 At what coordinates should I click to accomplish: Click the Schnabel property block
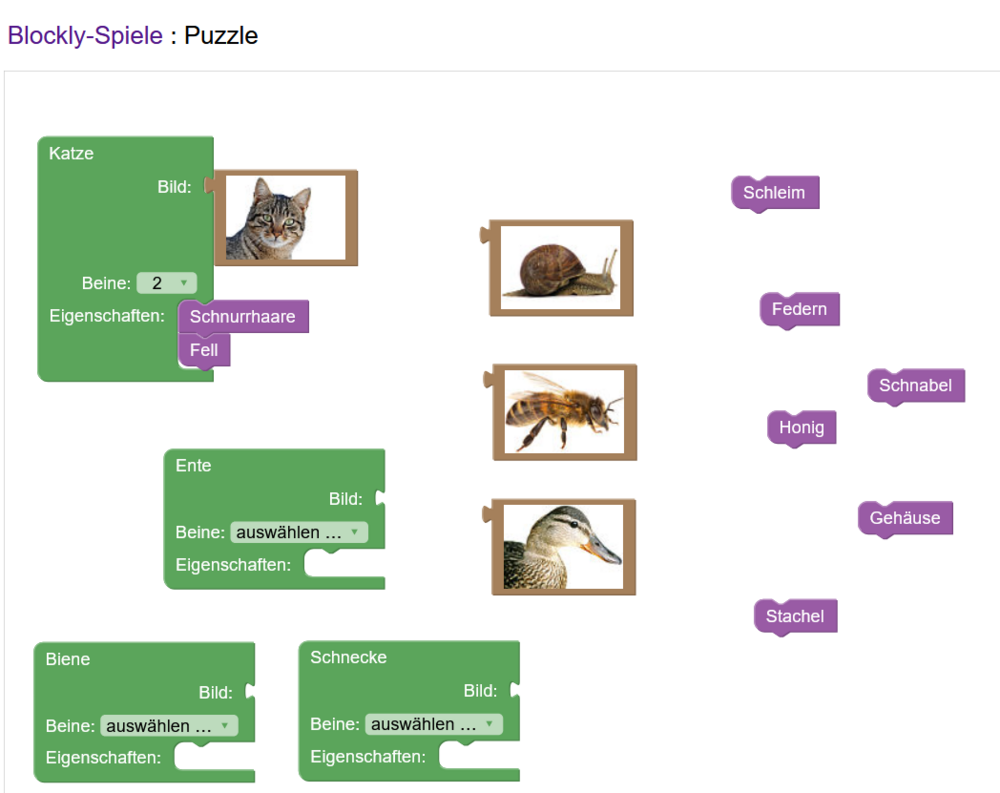click(915, 385)
